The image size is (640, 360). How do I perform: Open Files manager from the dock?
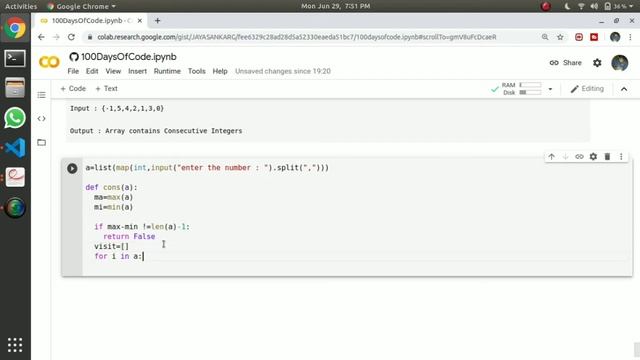pos(15,88)
